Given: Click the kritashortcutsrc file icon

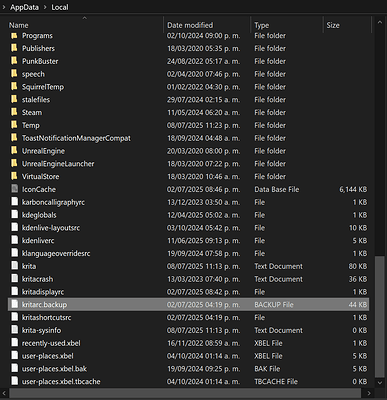Looking at the screenshot, I should 14,317.
